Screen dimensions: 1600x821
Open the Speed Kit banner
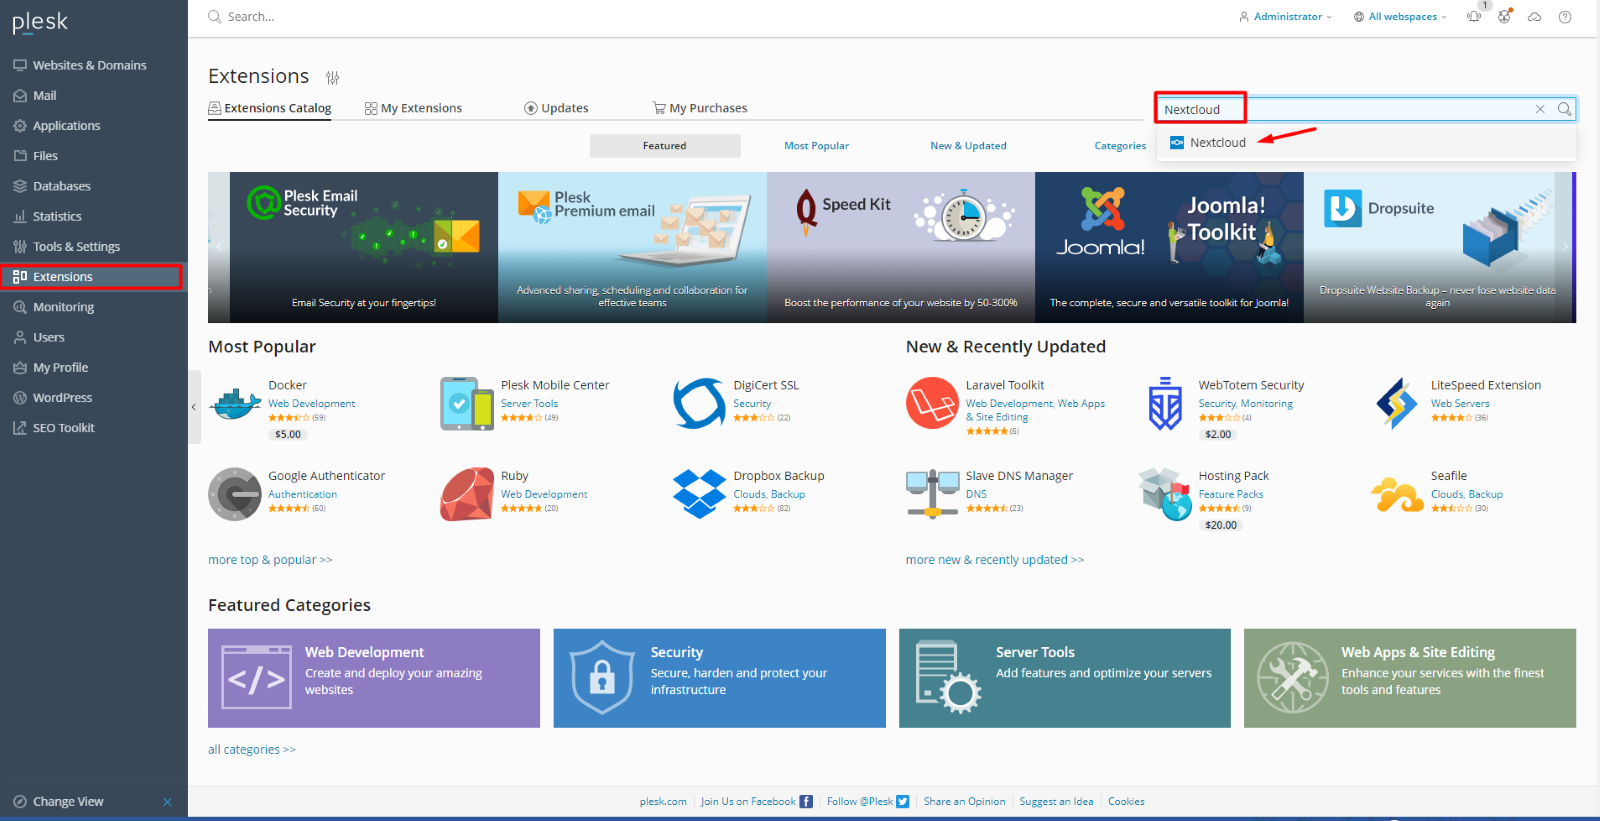point(901,247)
